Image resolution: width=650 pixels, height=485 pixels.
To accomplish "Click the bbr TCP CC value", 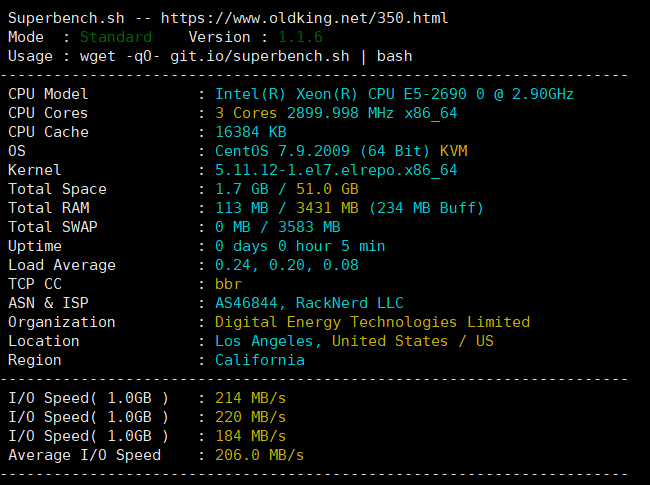I will 229,284.
